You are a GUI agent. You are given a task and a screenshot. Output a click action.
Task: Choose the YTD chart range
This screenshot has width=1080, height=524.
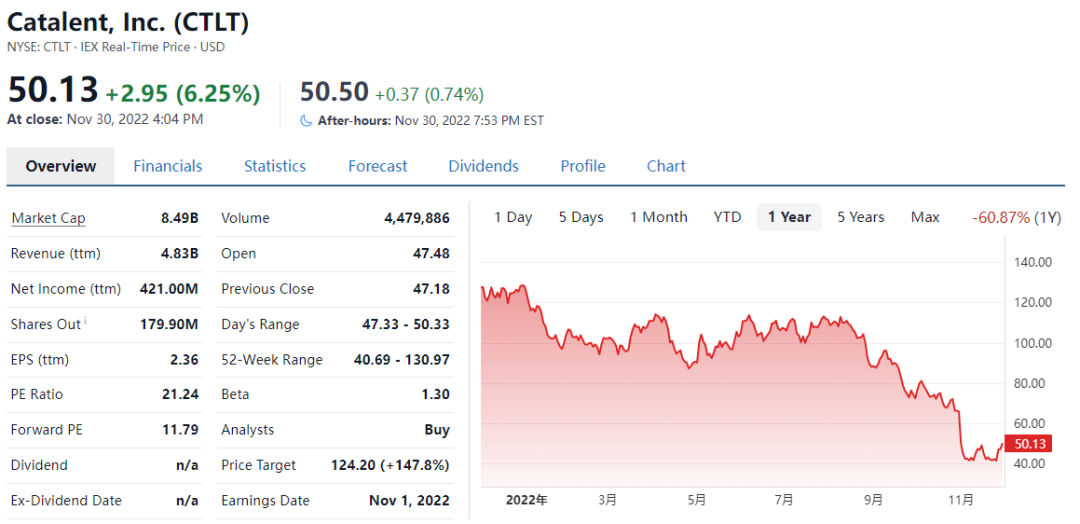point(727,217)
